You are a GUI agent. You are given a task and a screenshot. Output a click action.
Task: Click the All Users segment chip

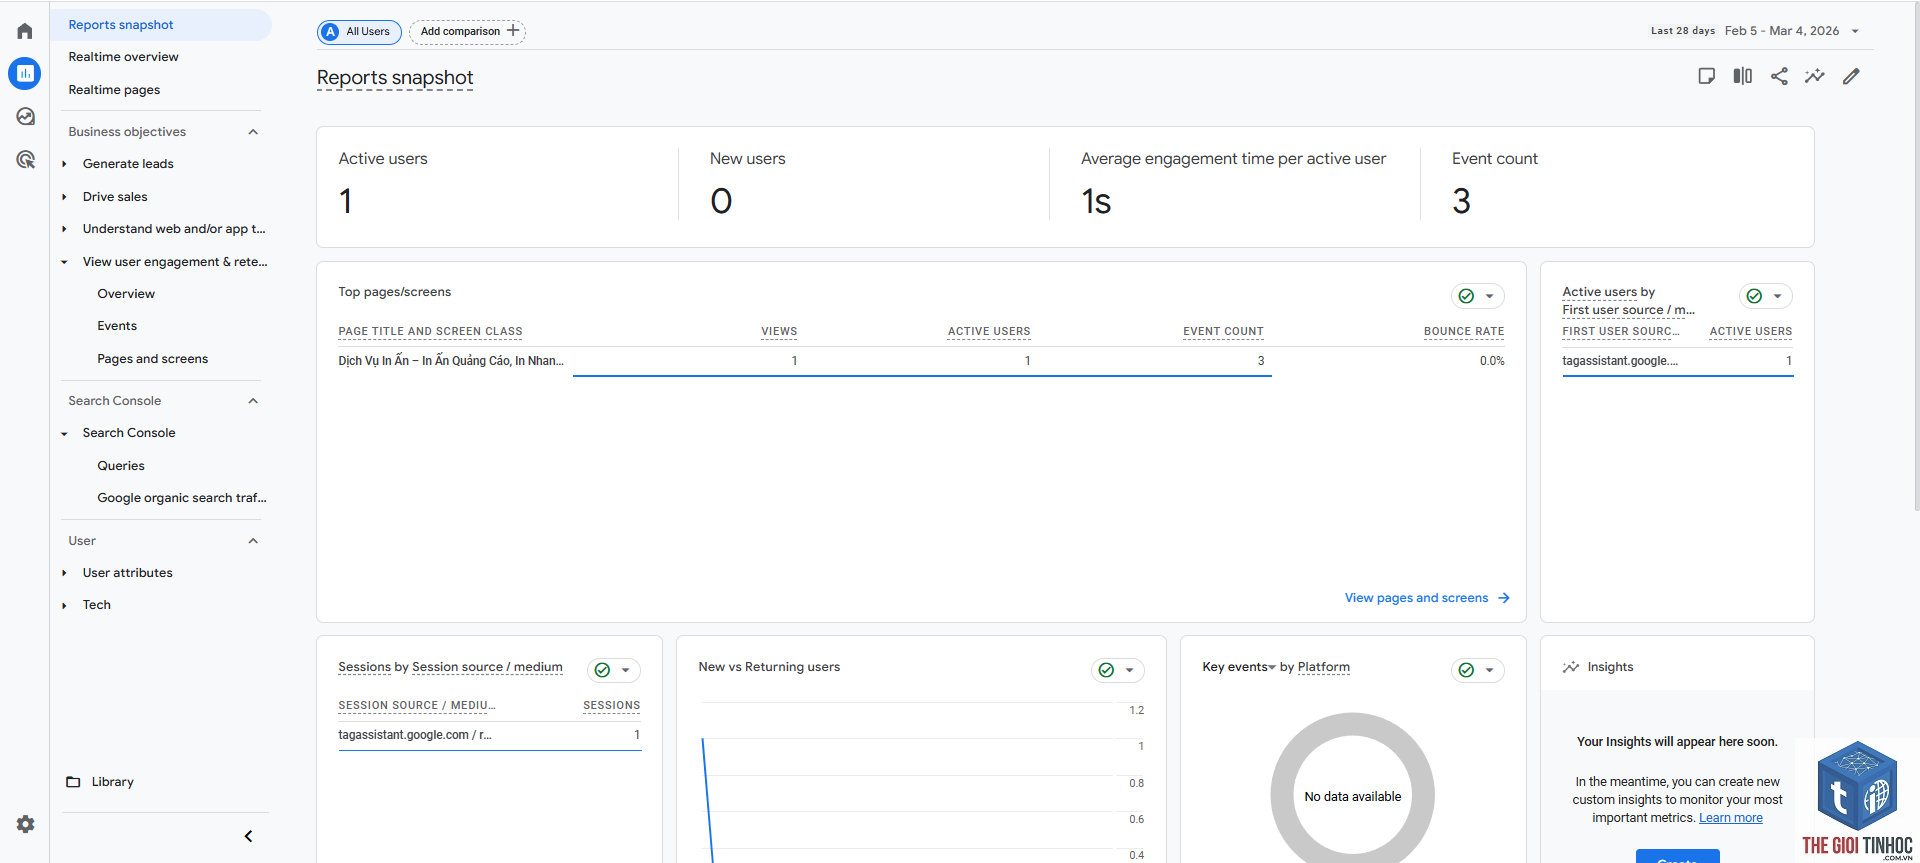coord(360,32)
